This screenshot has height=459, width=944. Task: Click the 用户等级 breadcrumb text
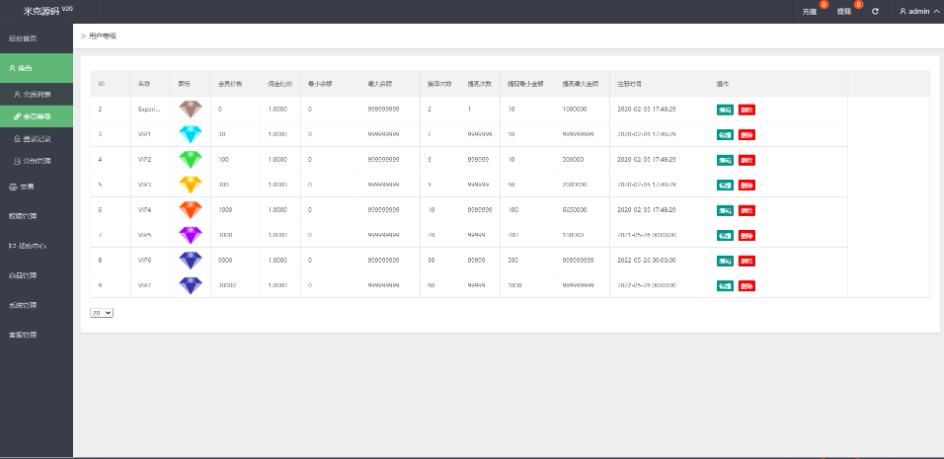point(102,36)
